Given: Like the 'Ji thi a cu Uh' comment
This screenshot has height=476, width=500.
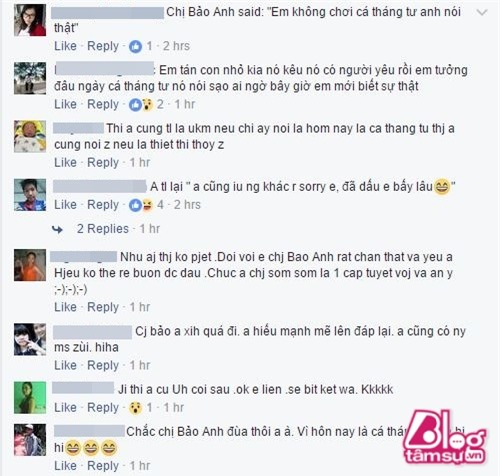Looking at the screenshot, I should coord(65,407).
